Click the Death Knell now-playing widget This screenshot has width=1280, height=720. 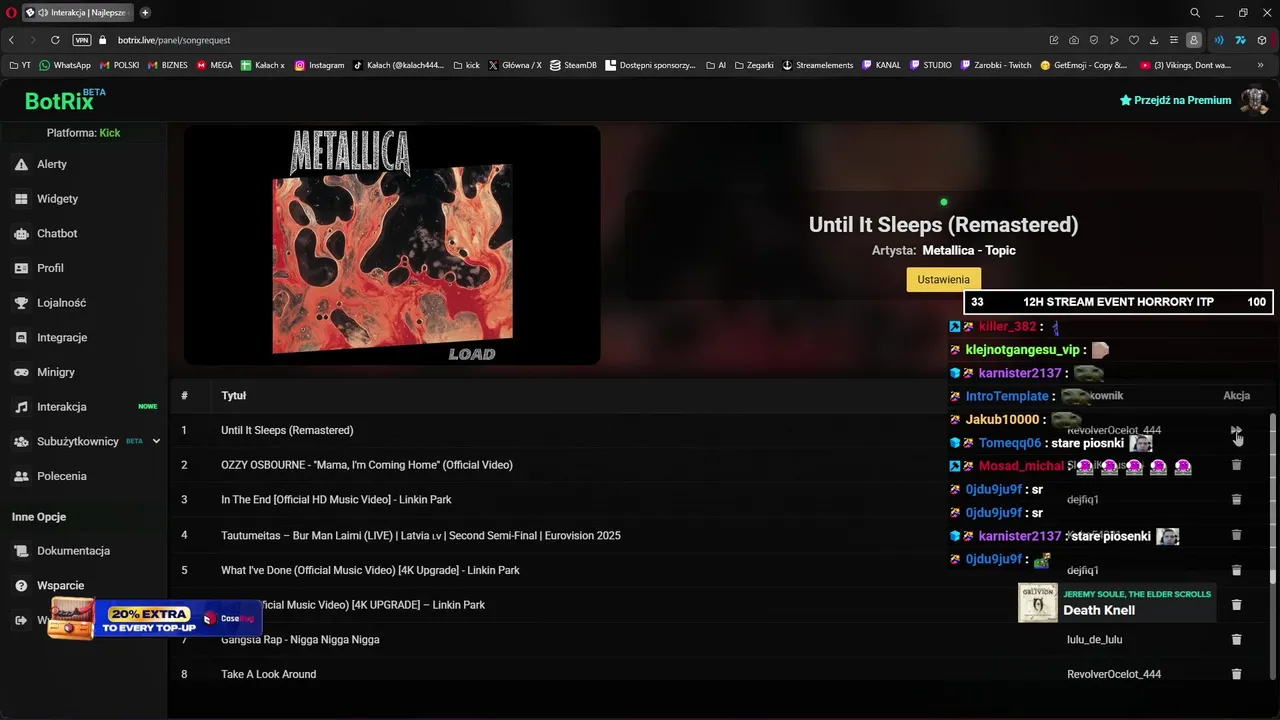pyautogui.click(x=1117, y=603)
